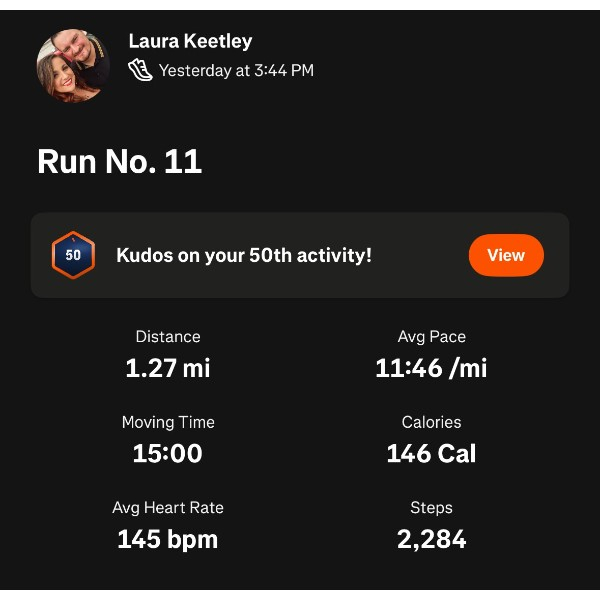
Task: Click the Calories stat label
Action: [x=431, y=422]
